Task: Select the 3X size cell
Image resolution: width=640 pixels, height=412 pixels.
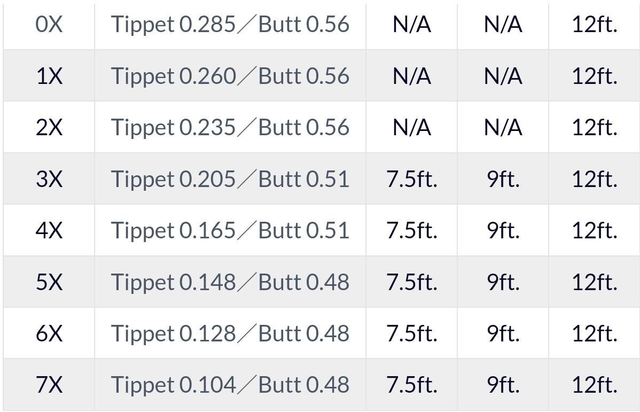Action: [48, 179]
